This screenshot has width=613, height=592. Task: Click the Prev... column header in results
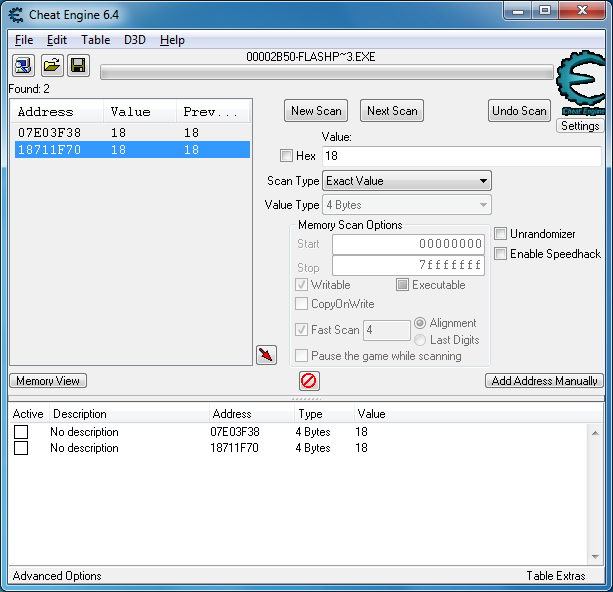(x=213, y=112)
